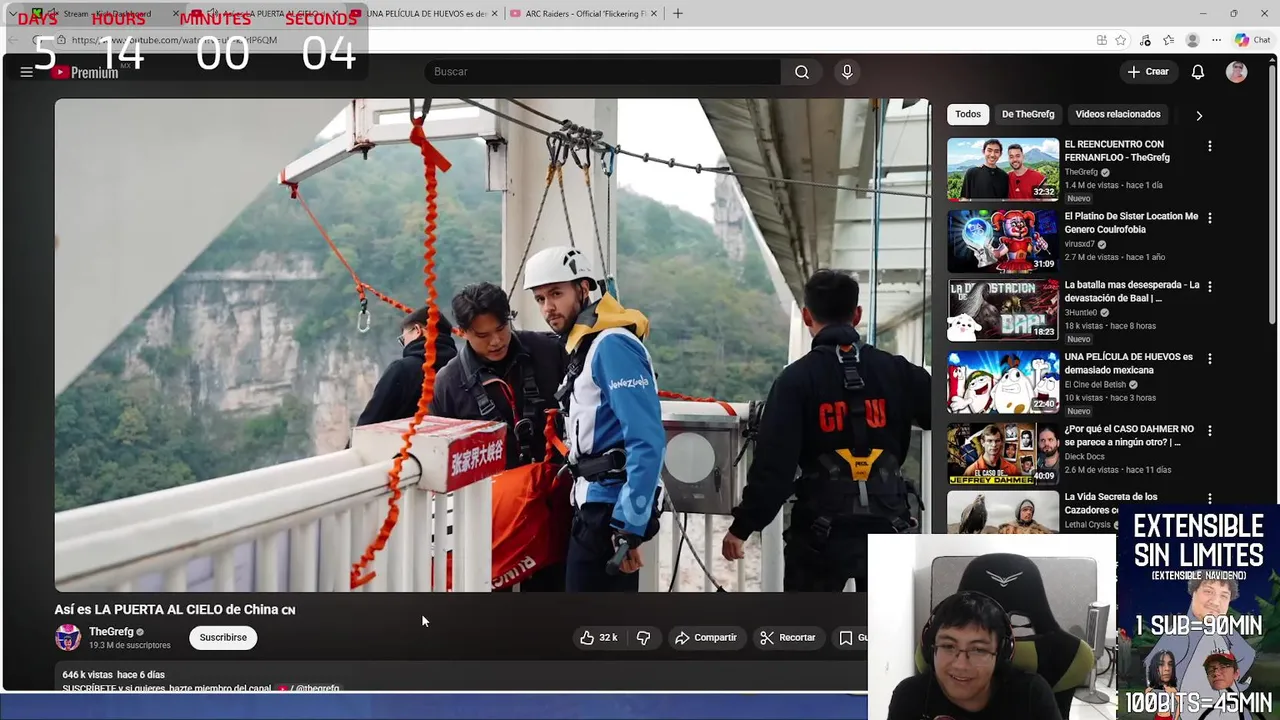The height and width of the screenshot is (720, 1280).
Task: Click 19.3 M de suscriptores text
Action: click(130, 646)
